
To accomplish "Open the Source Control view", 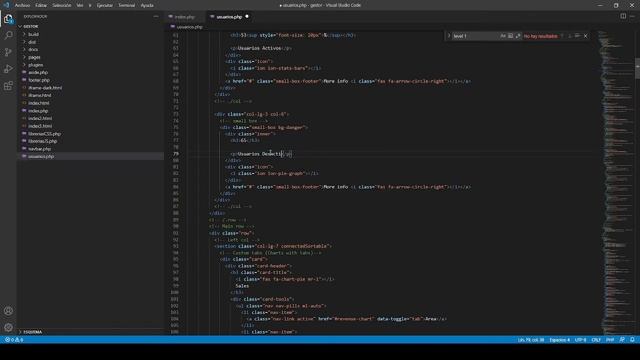I will pos(8,52).
